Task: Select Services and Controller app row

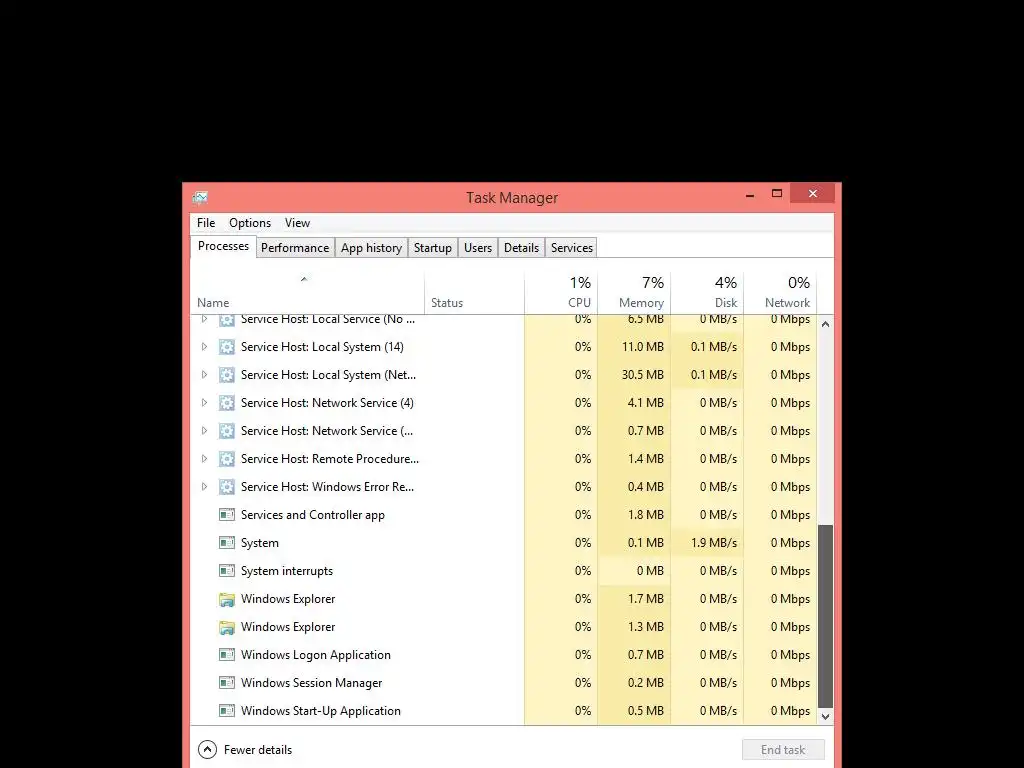Action: [x=504, y=515]
